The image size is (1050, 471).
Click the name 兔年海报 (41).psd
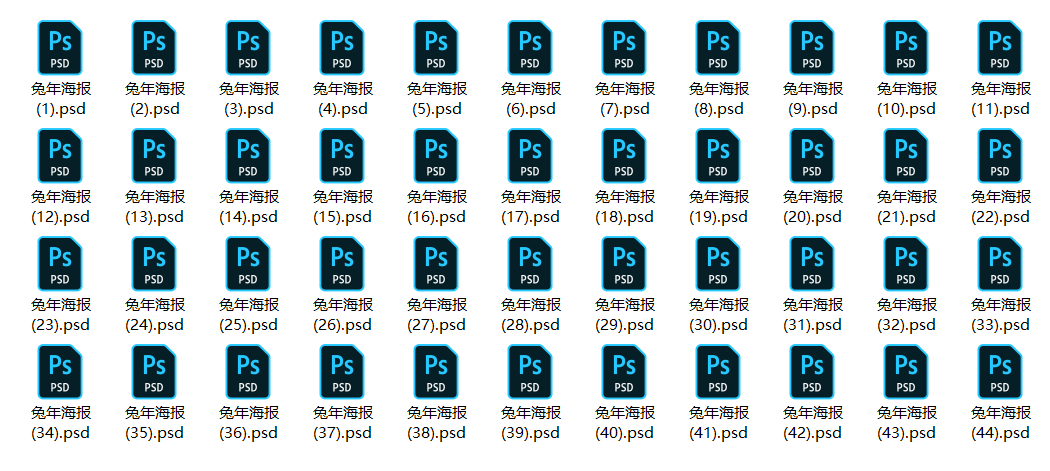pyautogui.click(x=719, y=422)
